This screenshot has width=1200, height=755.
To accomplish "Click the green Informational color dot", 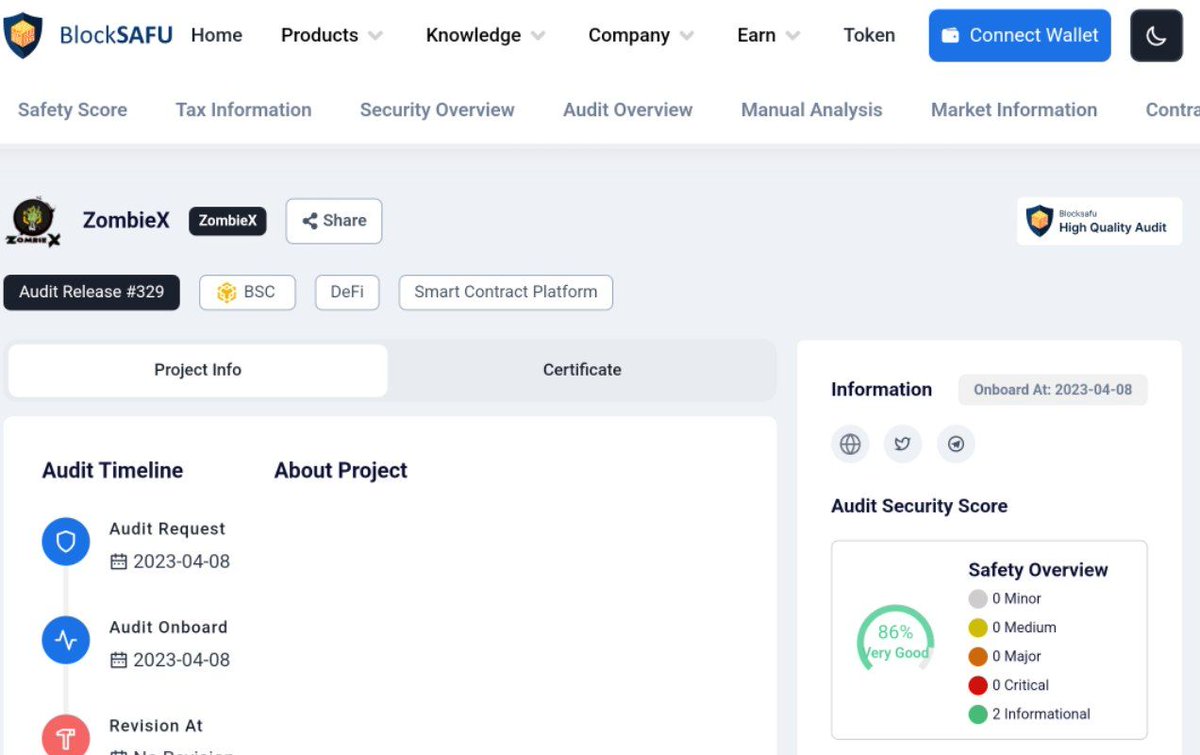I will pos(978,715).
